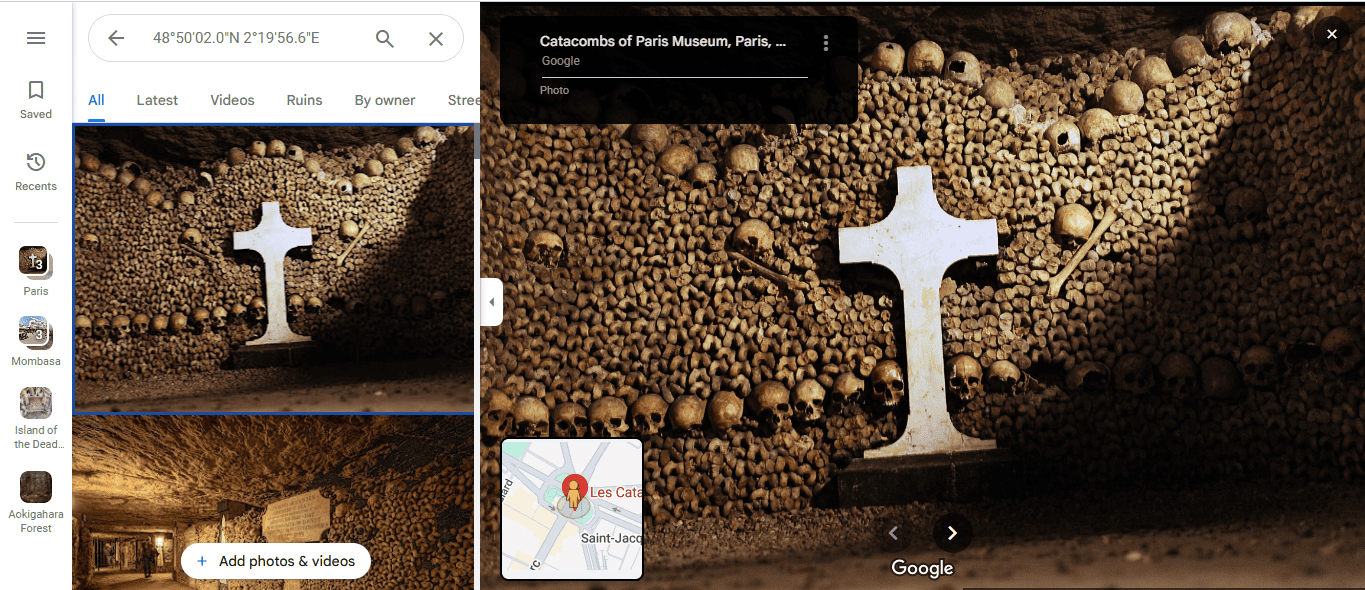Click the back arrow beside the search field
This screenshot has width=1365, height=590.
[116, 38]
